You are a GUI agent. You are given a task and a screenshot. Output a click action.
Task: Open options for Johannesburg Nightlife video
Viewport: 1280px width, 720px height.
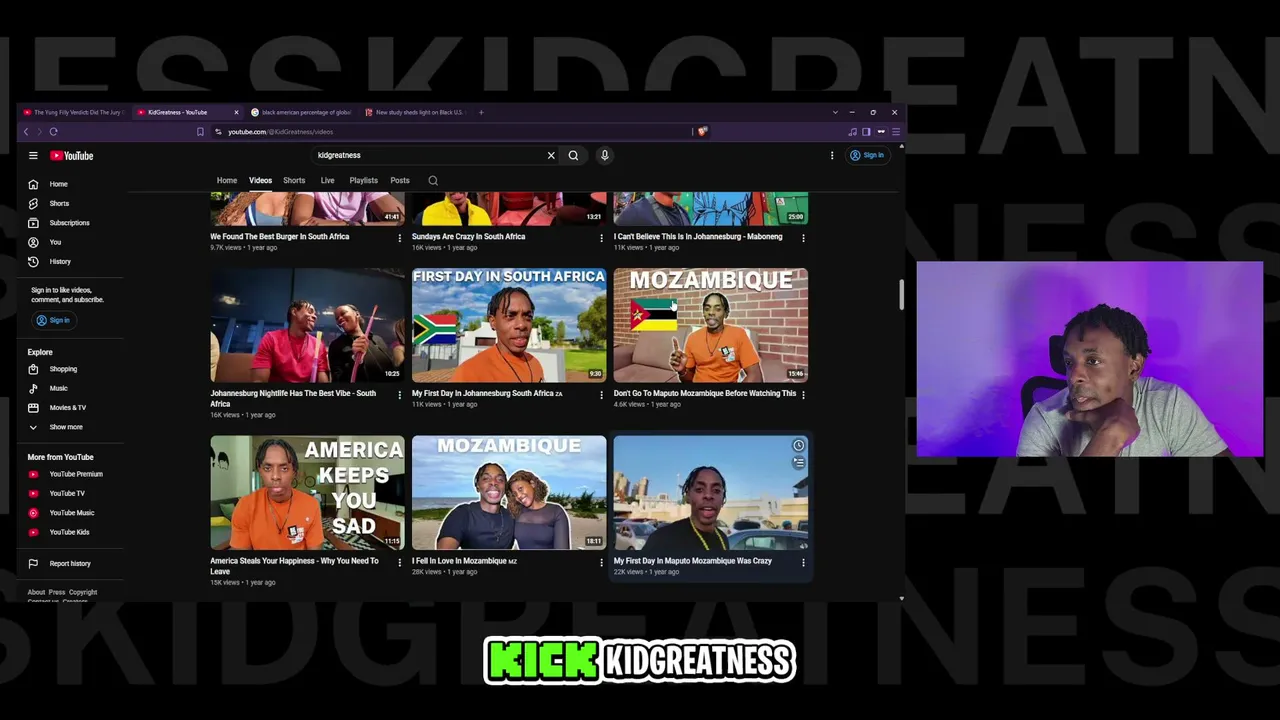pos(400,395)
